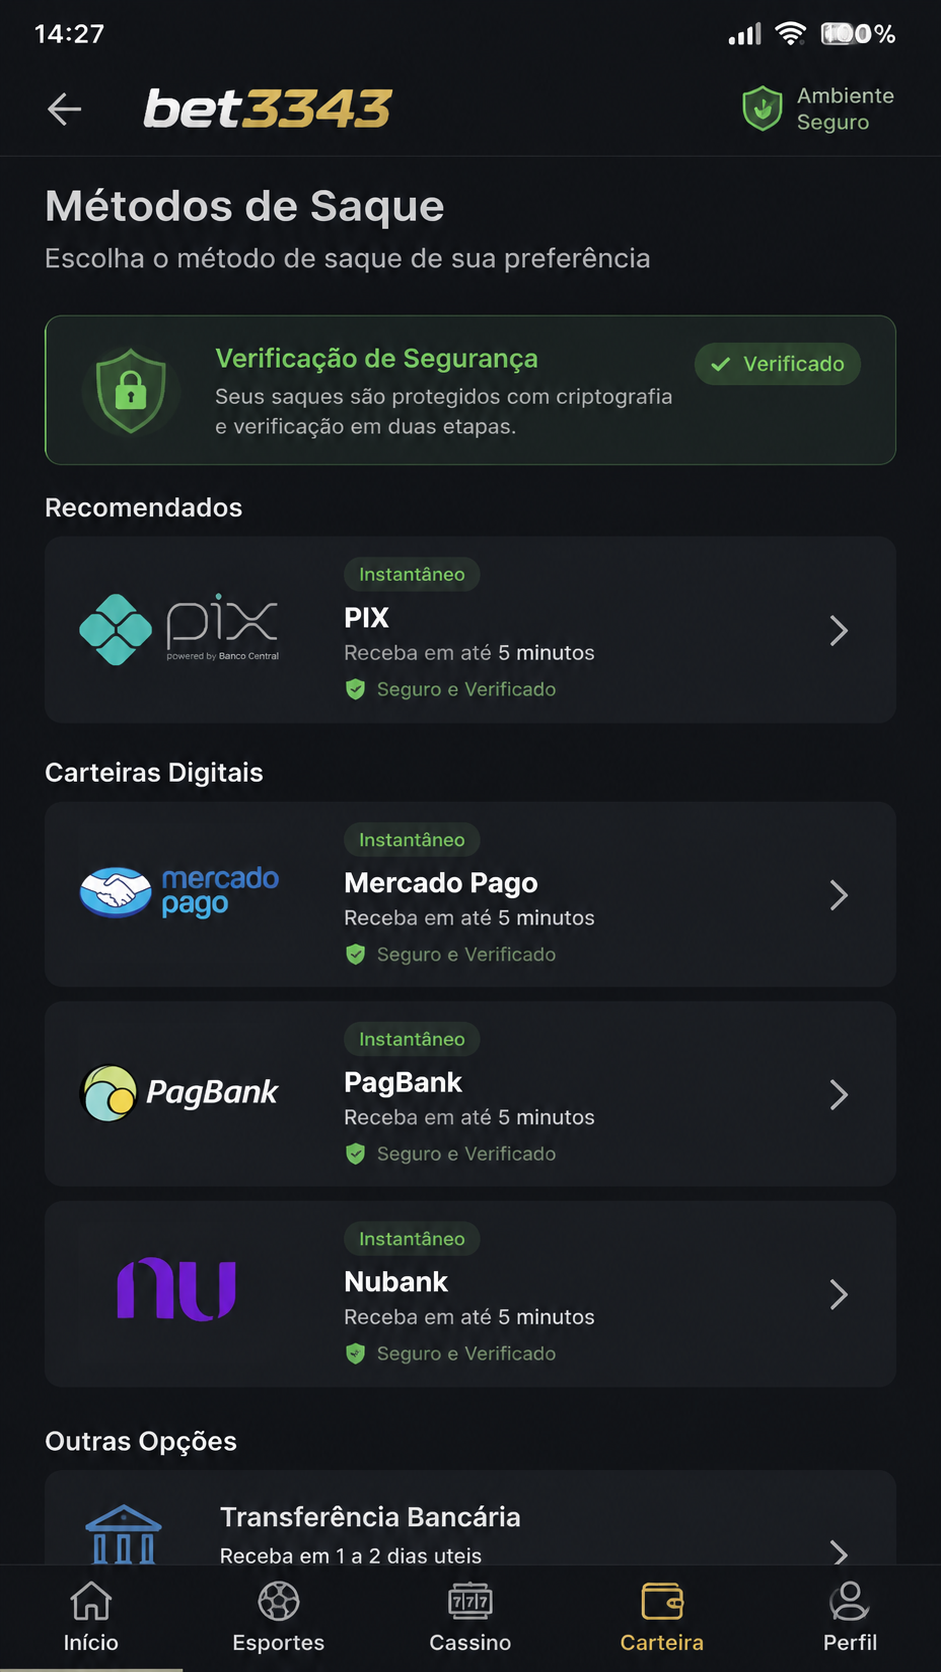This screenshot has width=941, height=1672.
Task: Tap the Verificado status badge
Action: tap(778, 364)
